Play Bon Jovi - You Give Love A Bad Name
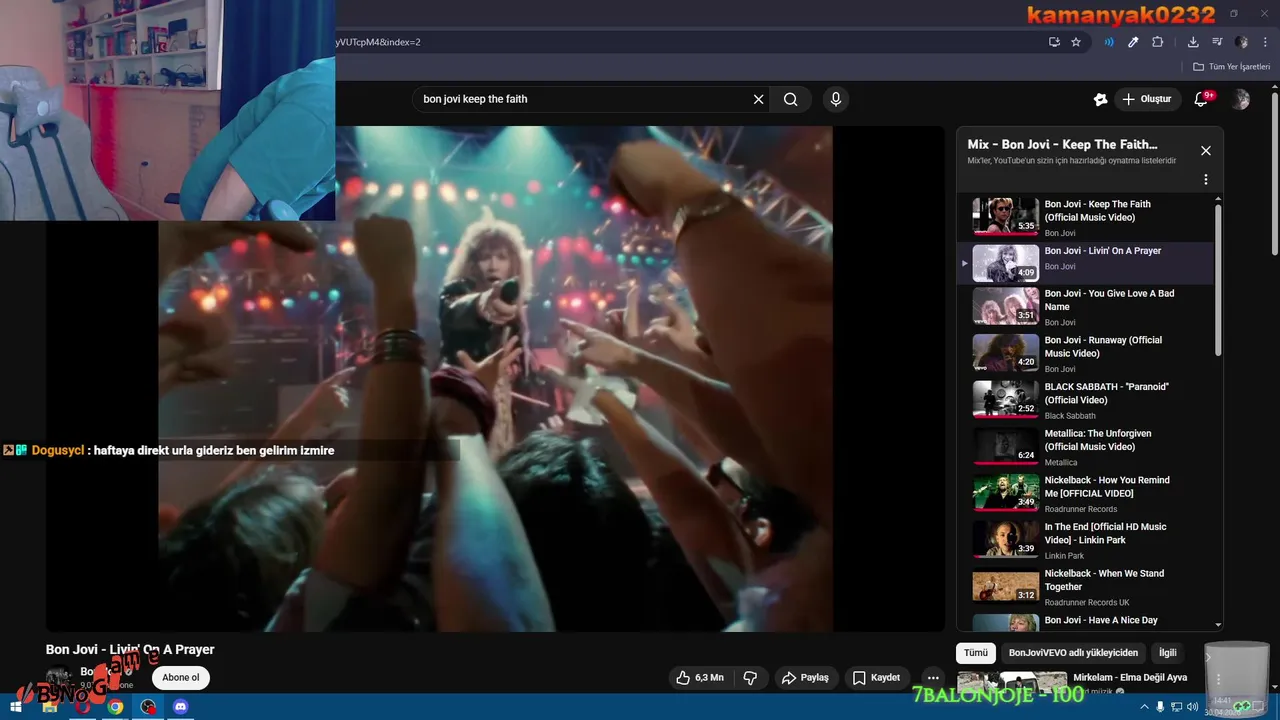 pyautogui.click(x=1086, y=307)
